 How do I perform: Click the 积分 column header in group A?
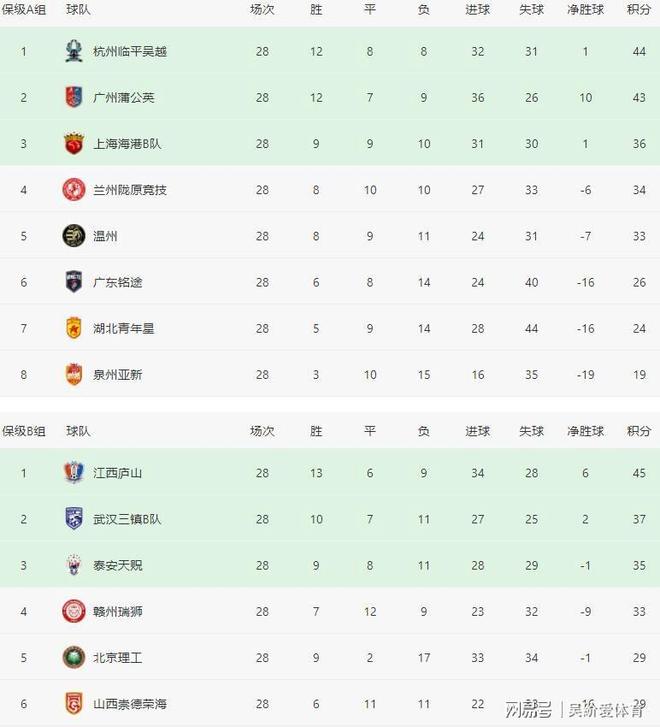pos(639,10)
